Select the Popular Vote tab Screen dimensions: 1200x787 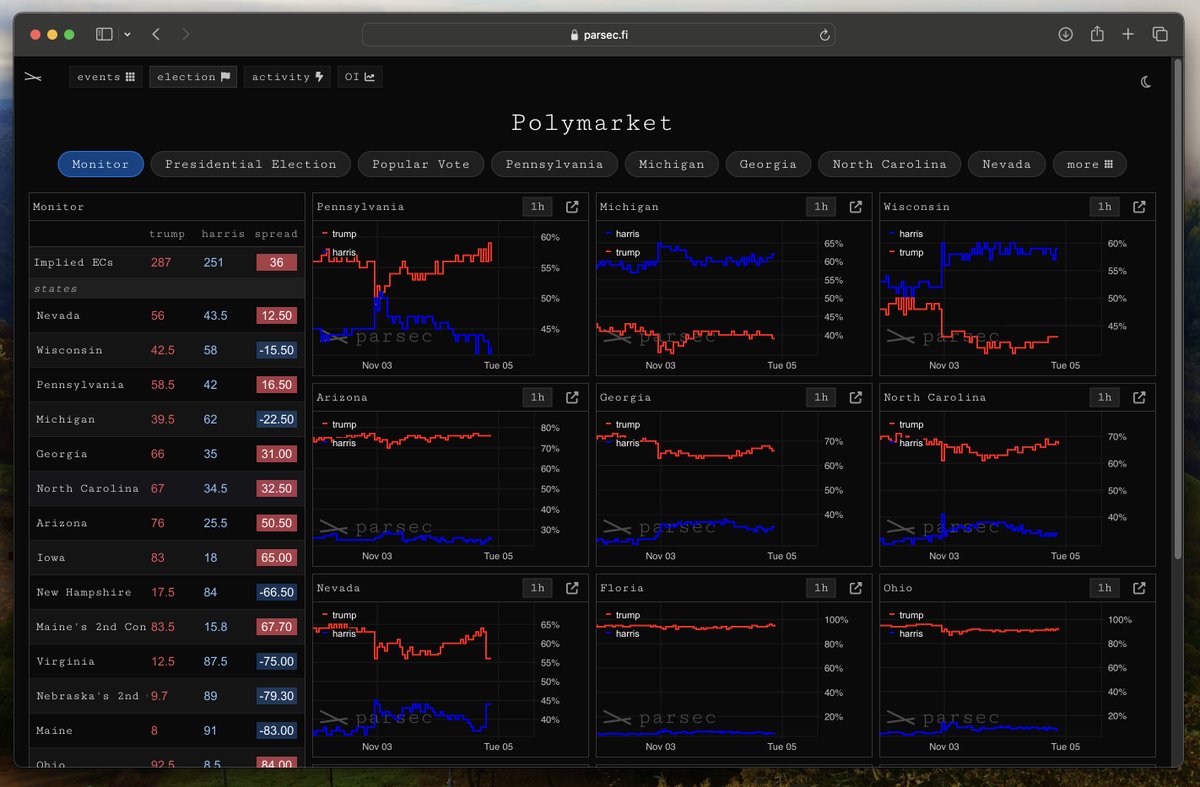click(x=421, y=164)
